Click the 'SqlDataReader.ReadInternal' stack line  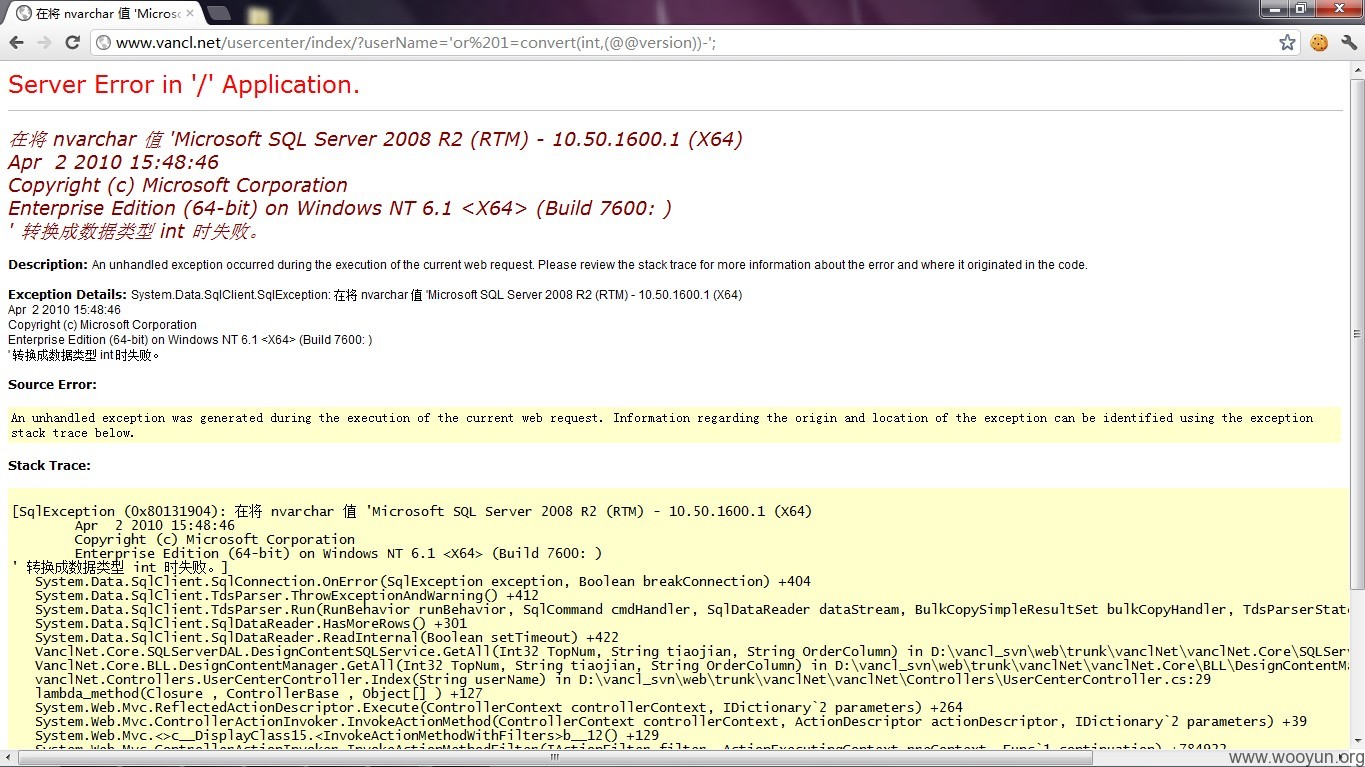point(327,637)
